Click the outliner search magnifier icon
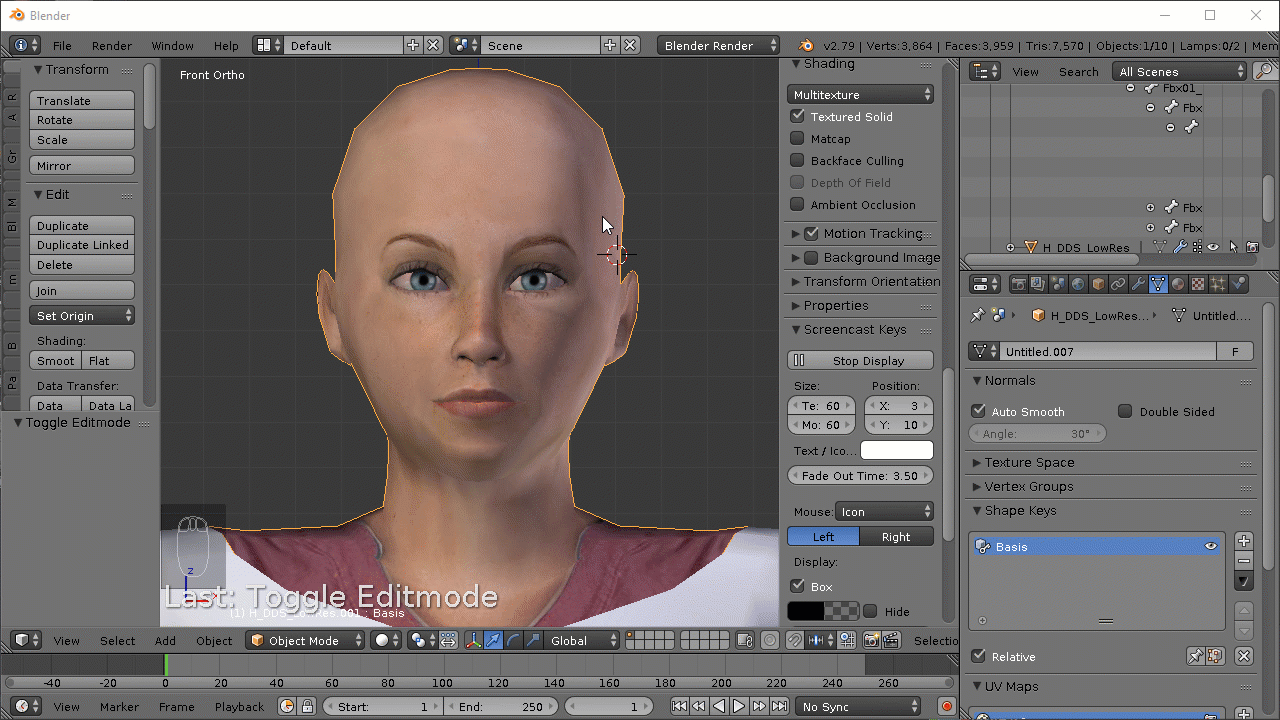Screen dimensions: 1280x720 coord(1265,71)
